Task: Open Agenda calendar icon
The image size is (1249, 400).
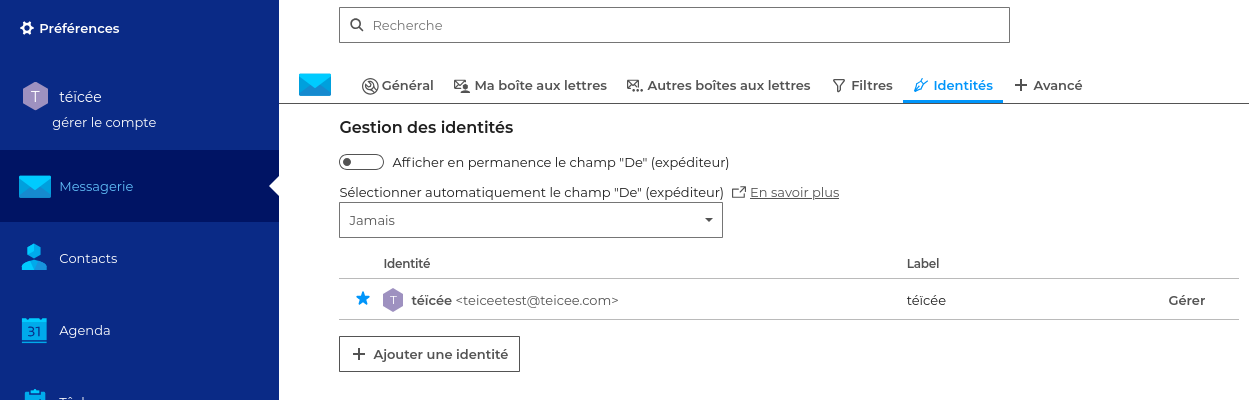Action: point(35,330)
